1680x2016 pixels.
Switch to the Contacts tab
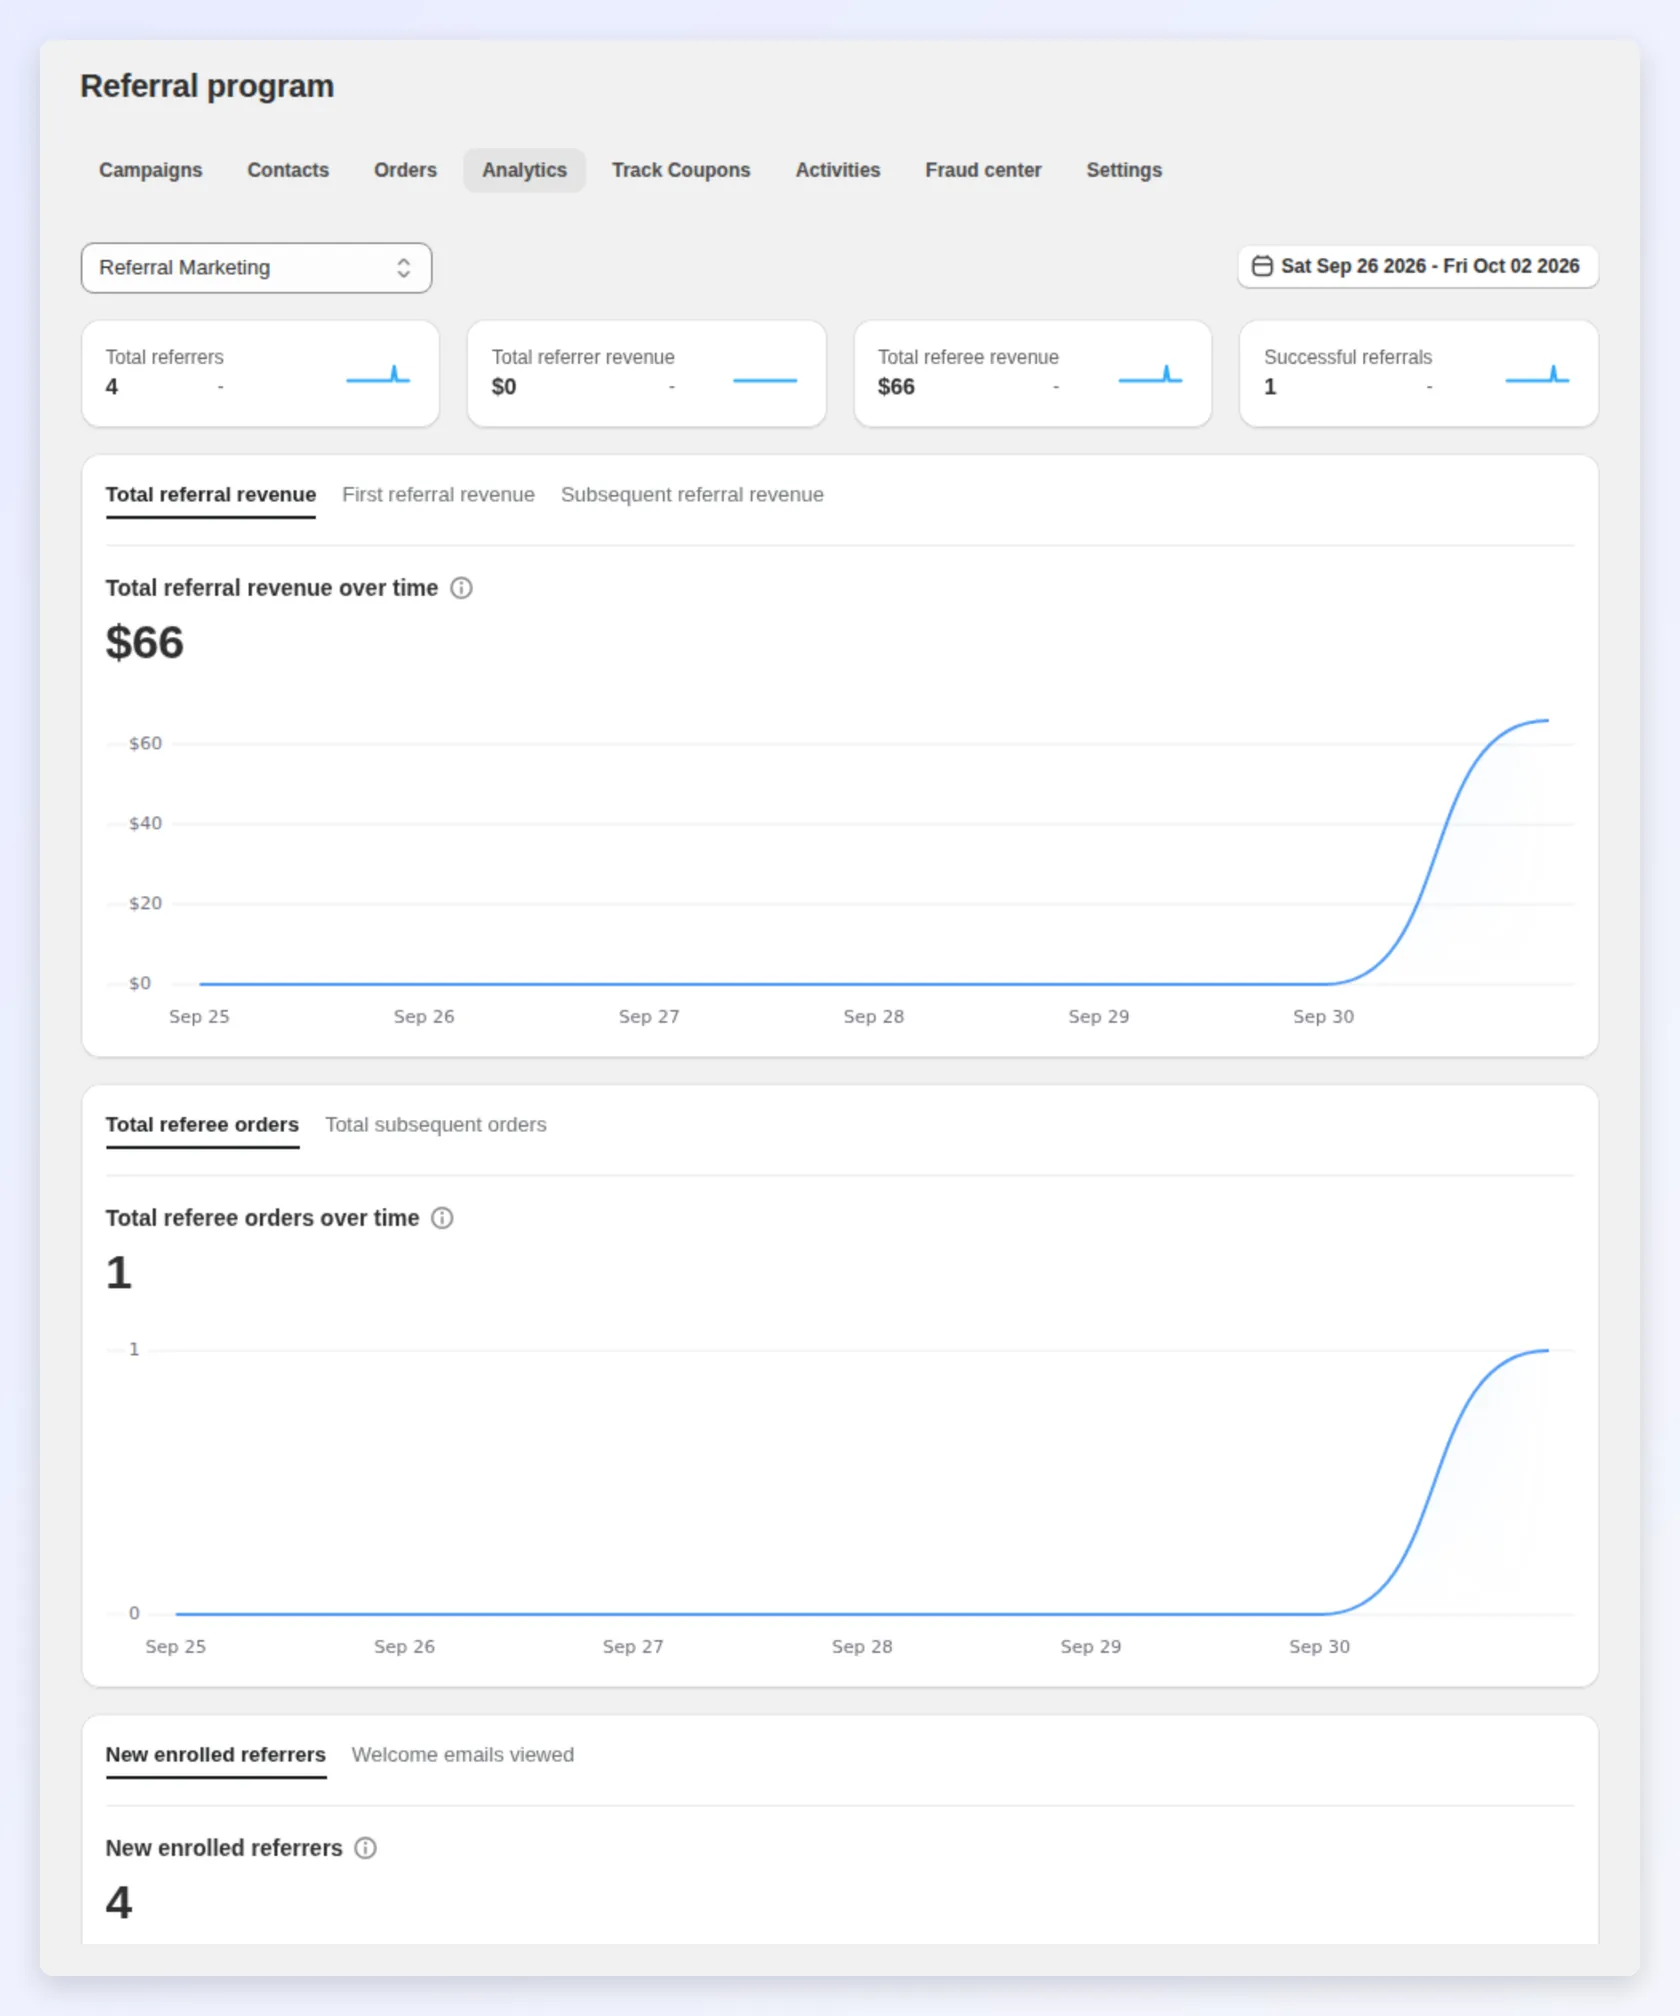coord(288,170)
